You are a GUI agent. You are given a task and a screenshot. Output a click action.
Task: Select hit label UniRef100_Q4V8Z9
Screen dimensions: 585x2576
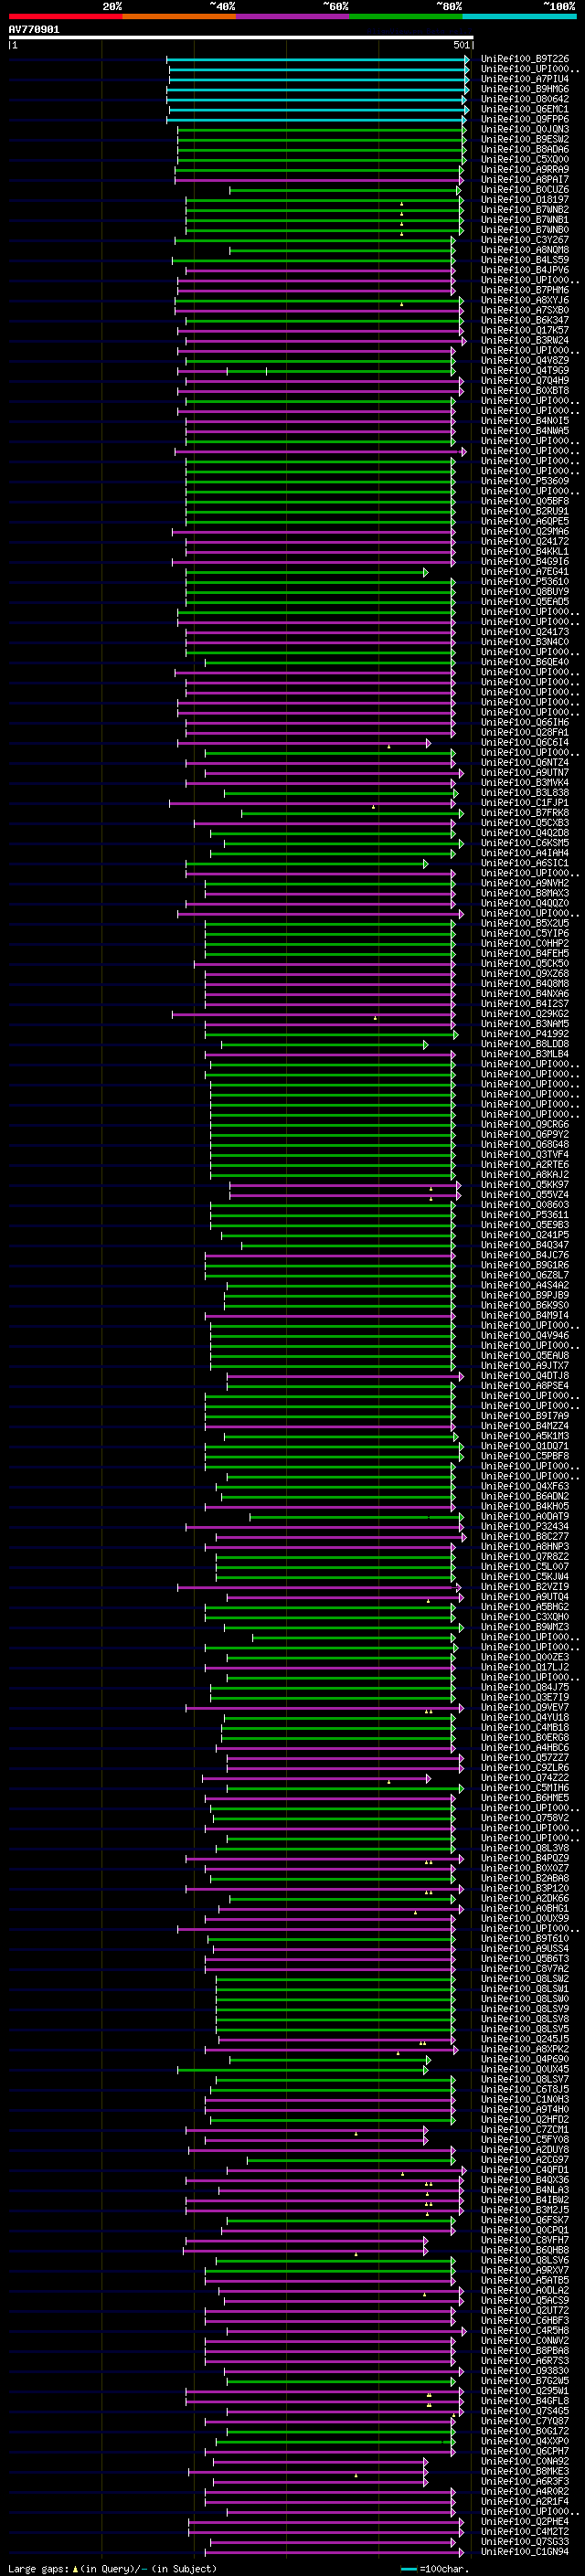(525, 360)
